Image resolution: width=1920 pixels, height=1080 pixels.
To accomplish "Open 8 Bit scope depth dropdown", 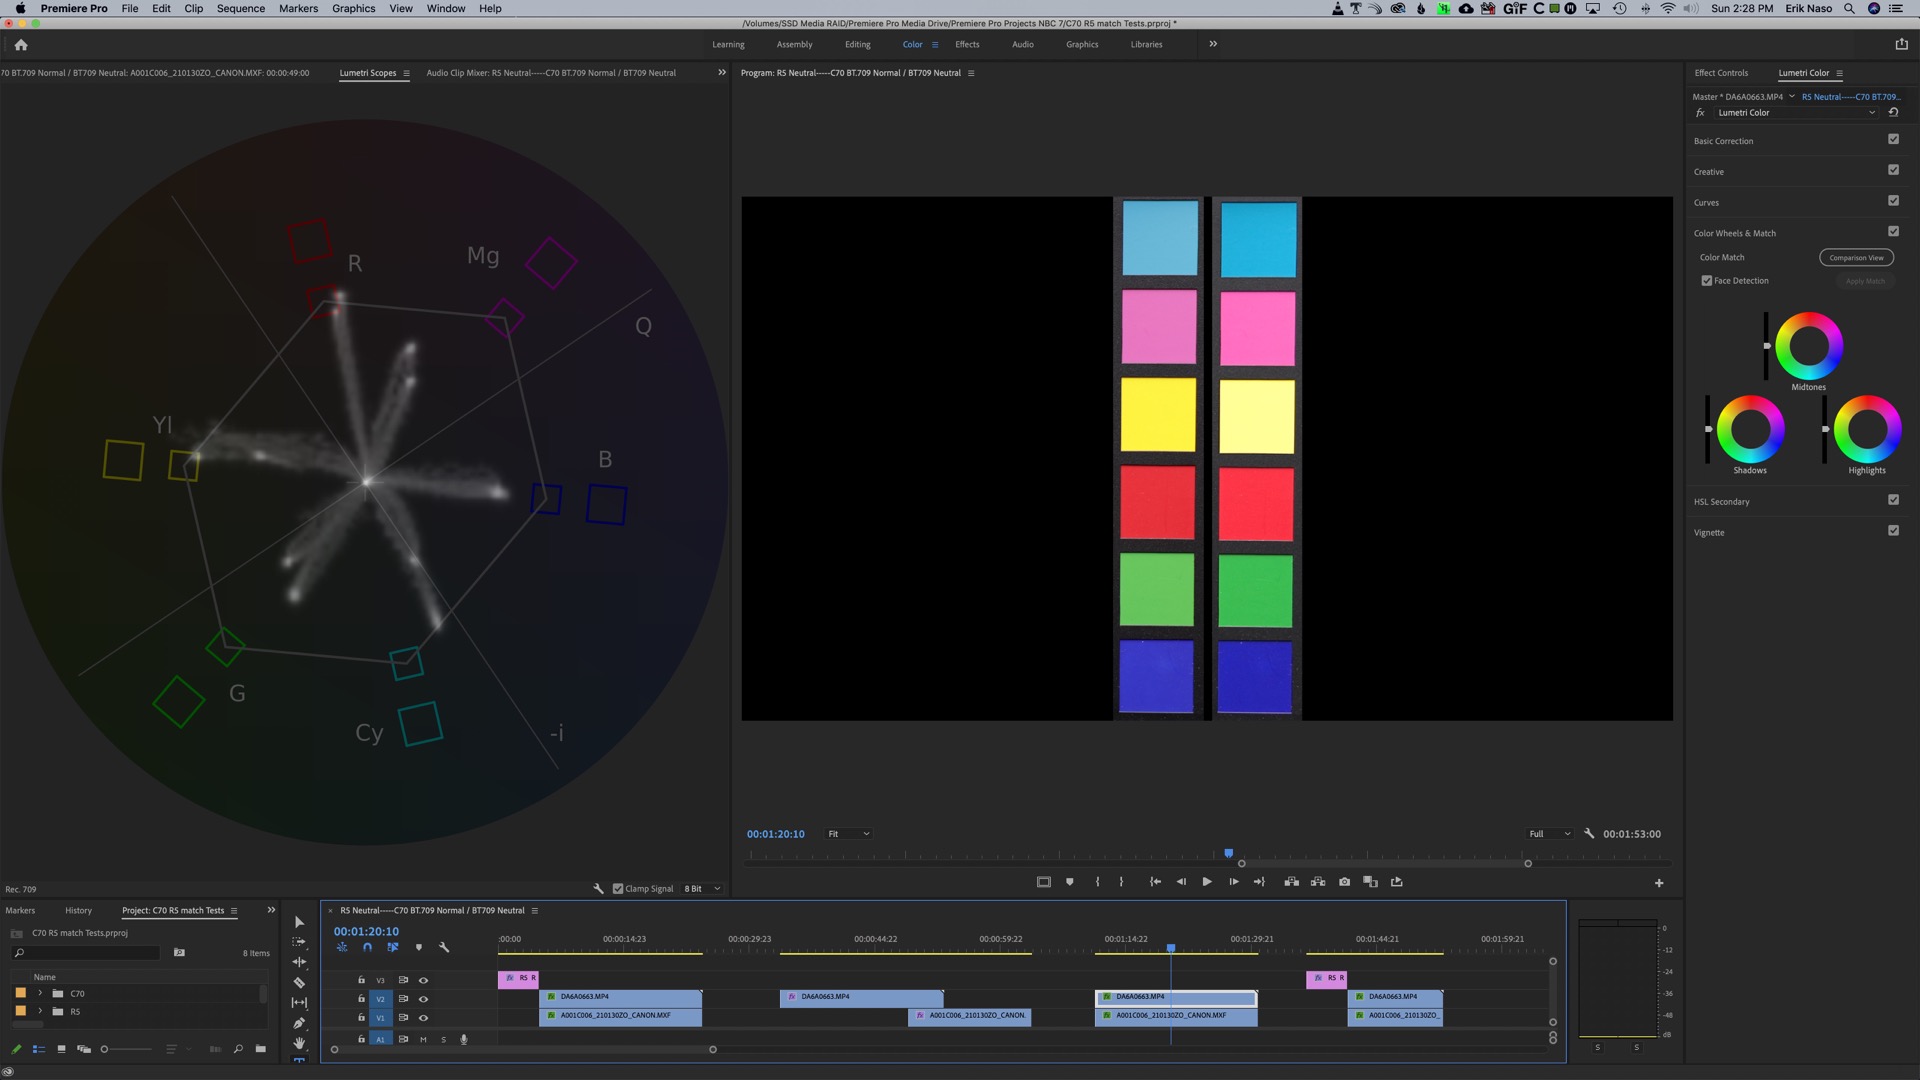I will tap(702, 888).
